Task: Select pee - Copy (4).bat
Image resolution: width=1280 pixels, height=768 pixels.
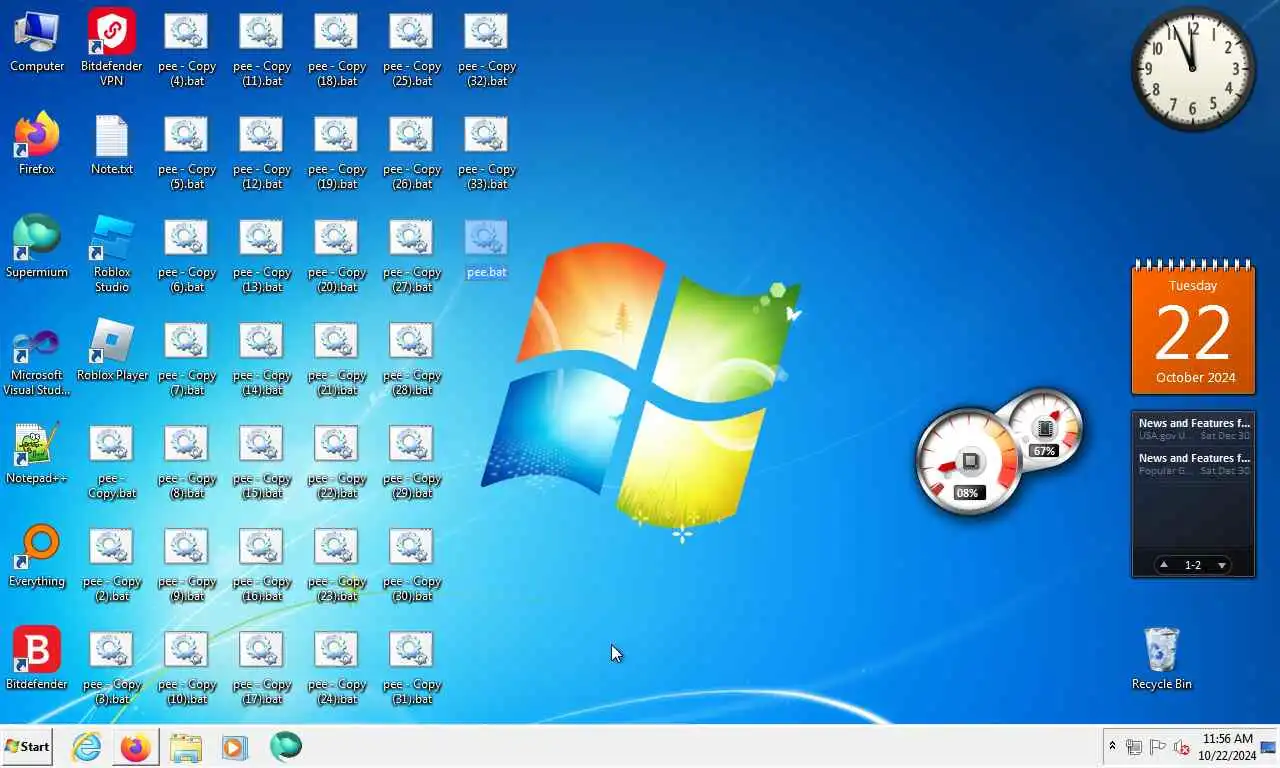Action: (x=187, y=50)
